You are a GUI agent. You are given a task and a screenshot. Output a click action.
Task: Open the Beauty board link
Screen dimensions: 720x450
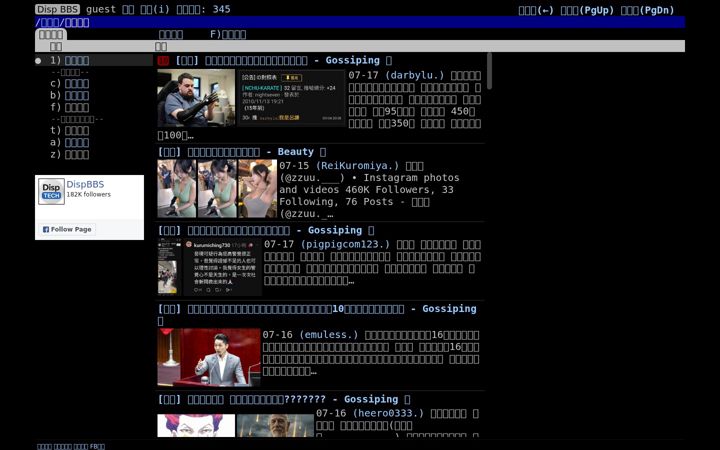296,152
